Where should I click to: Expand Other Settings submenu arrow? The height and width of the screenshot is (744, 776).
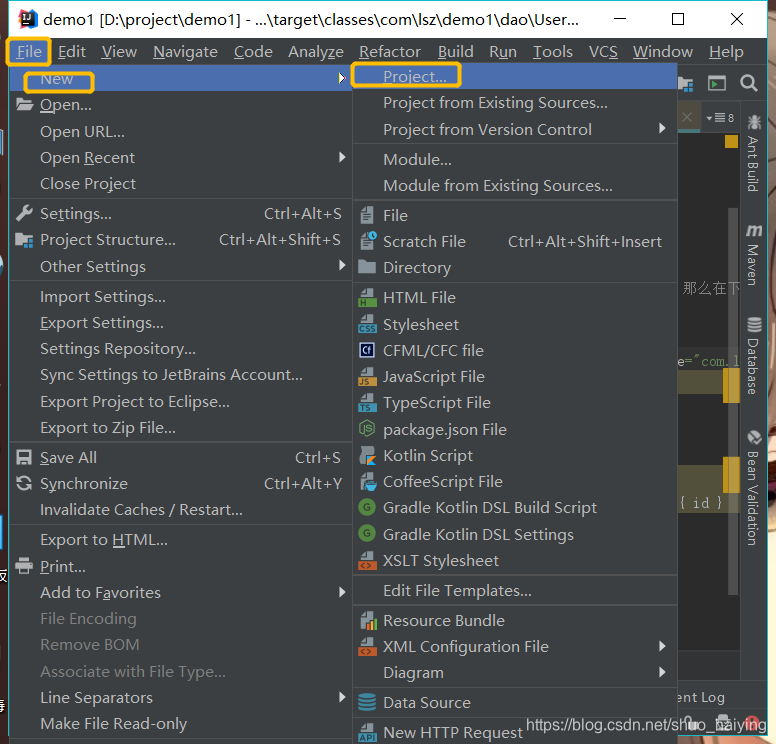341,265
